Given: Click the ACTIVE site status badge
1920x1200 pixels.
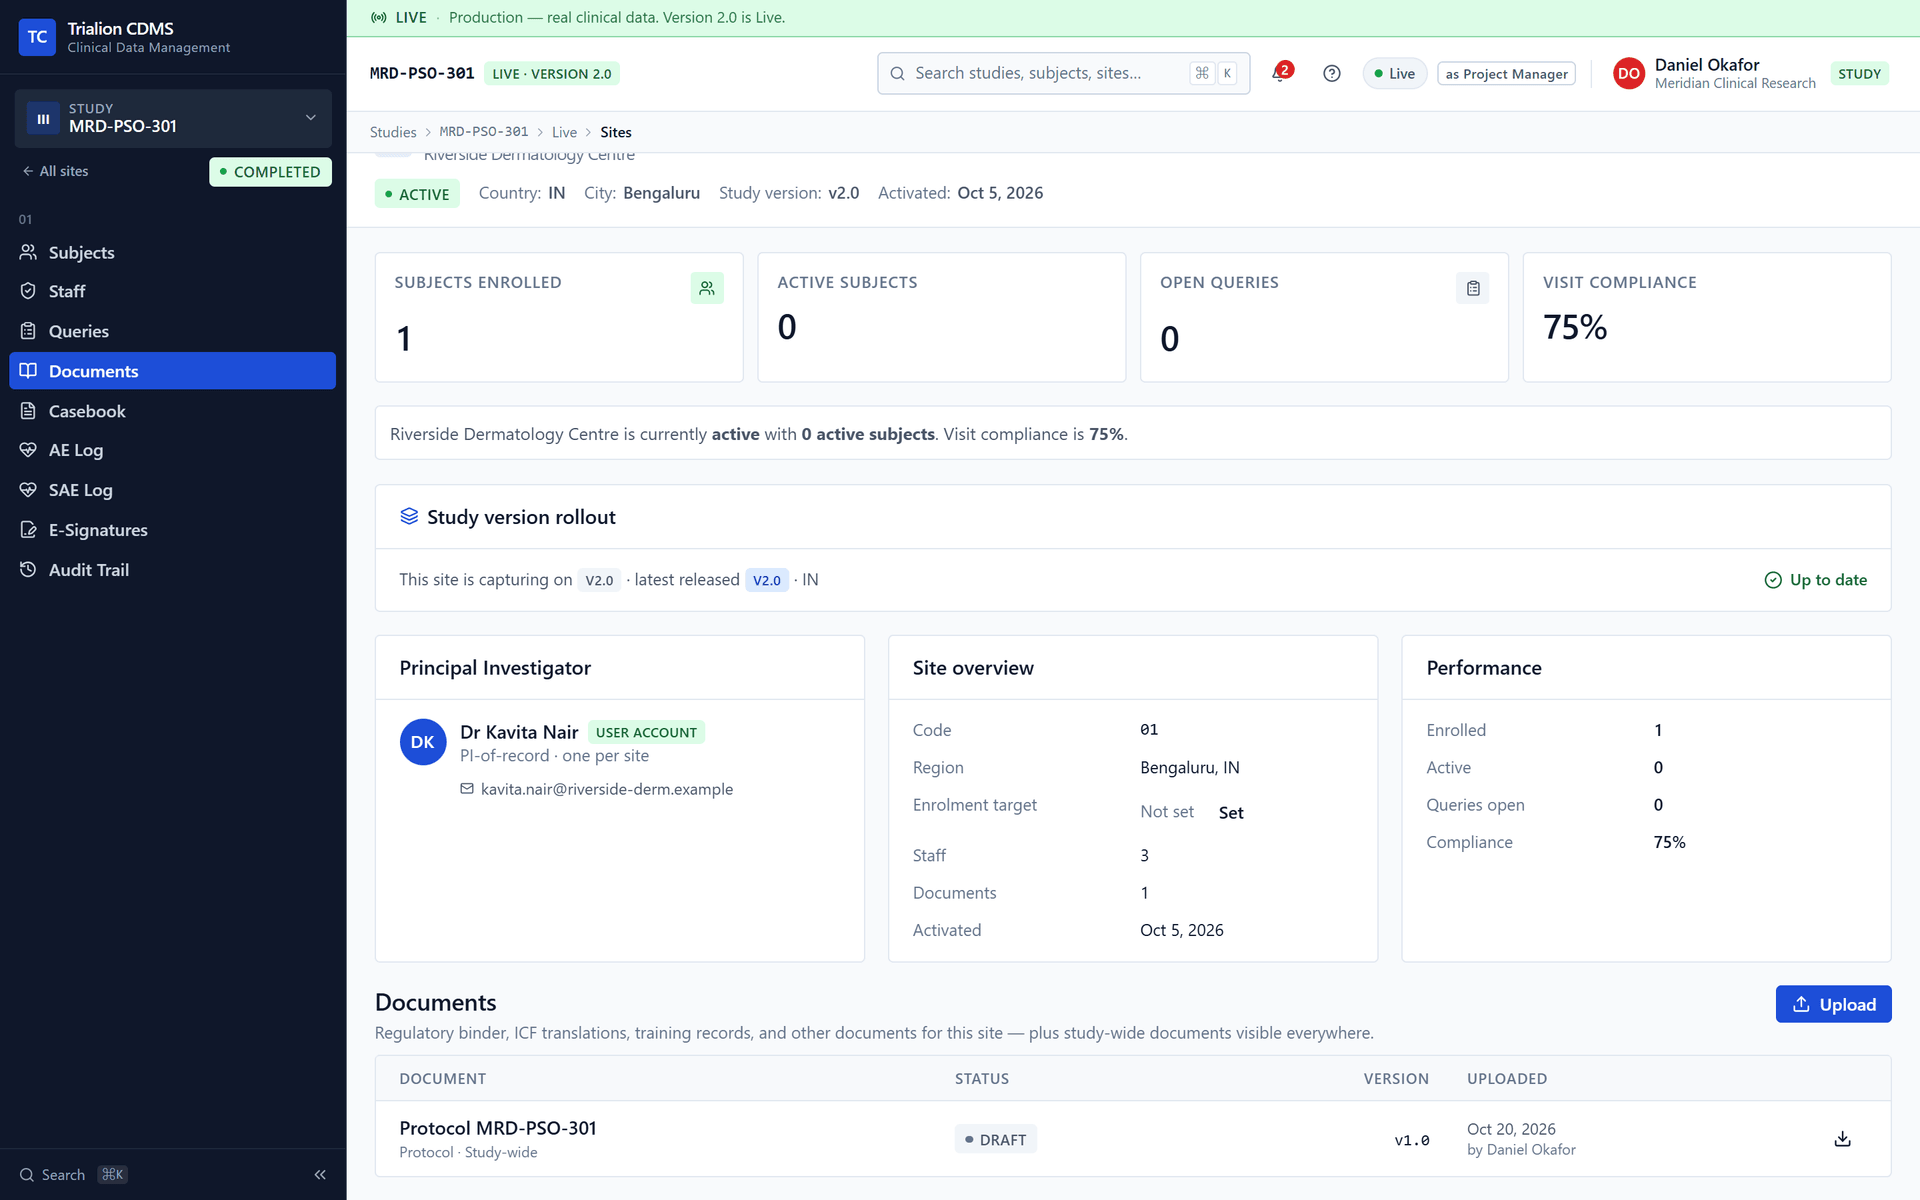Looking at the screenshot, I should (x=417, y=194).
